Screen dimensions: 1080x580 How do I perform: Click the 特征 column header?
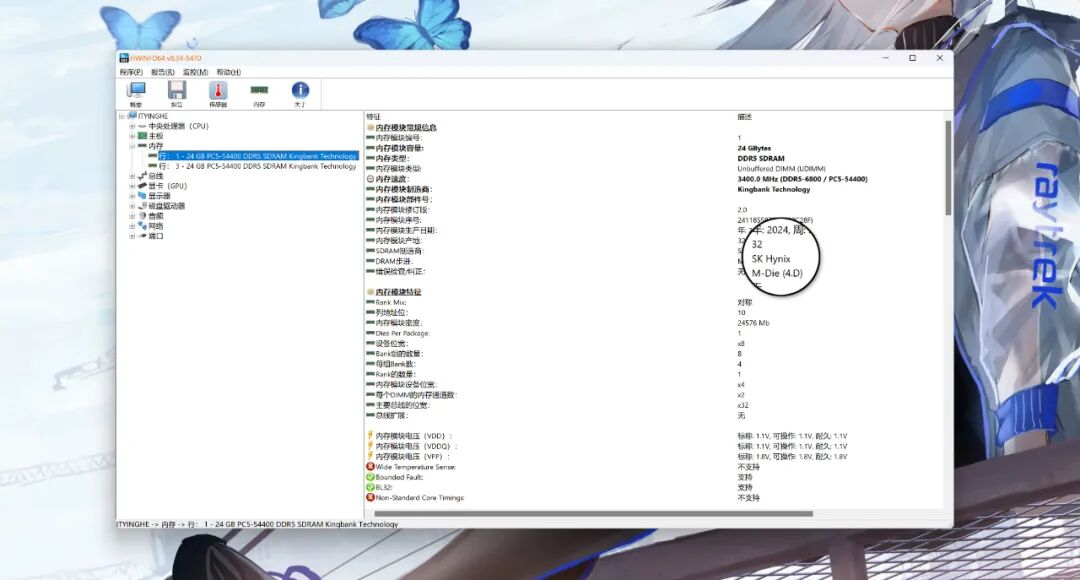[x=373, y=116]
